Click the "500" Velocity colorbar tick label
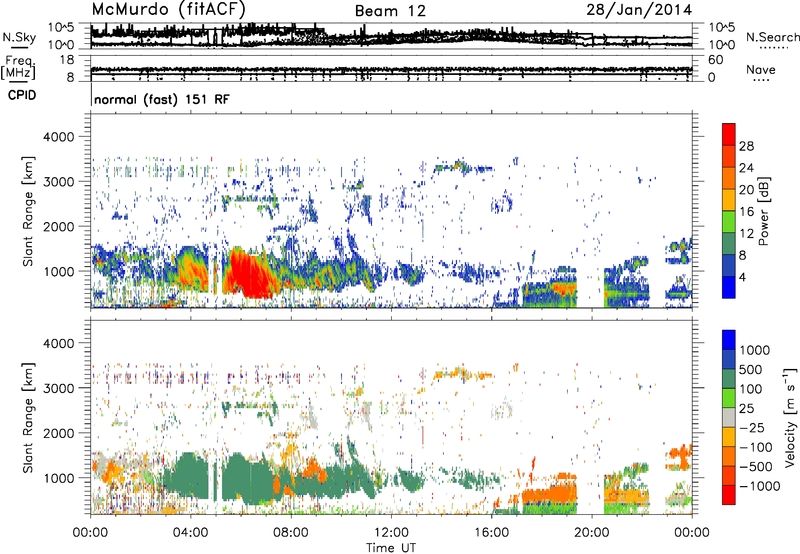The height and width of the screenshot is (554, 800). pos(752,369)
